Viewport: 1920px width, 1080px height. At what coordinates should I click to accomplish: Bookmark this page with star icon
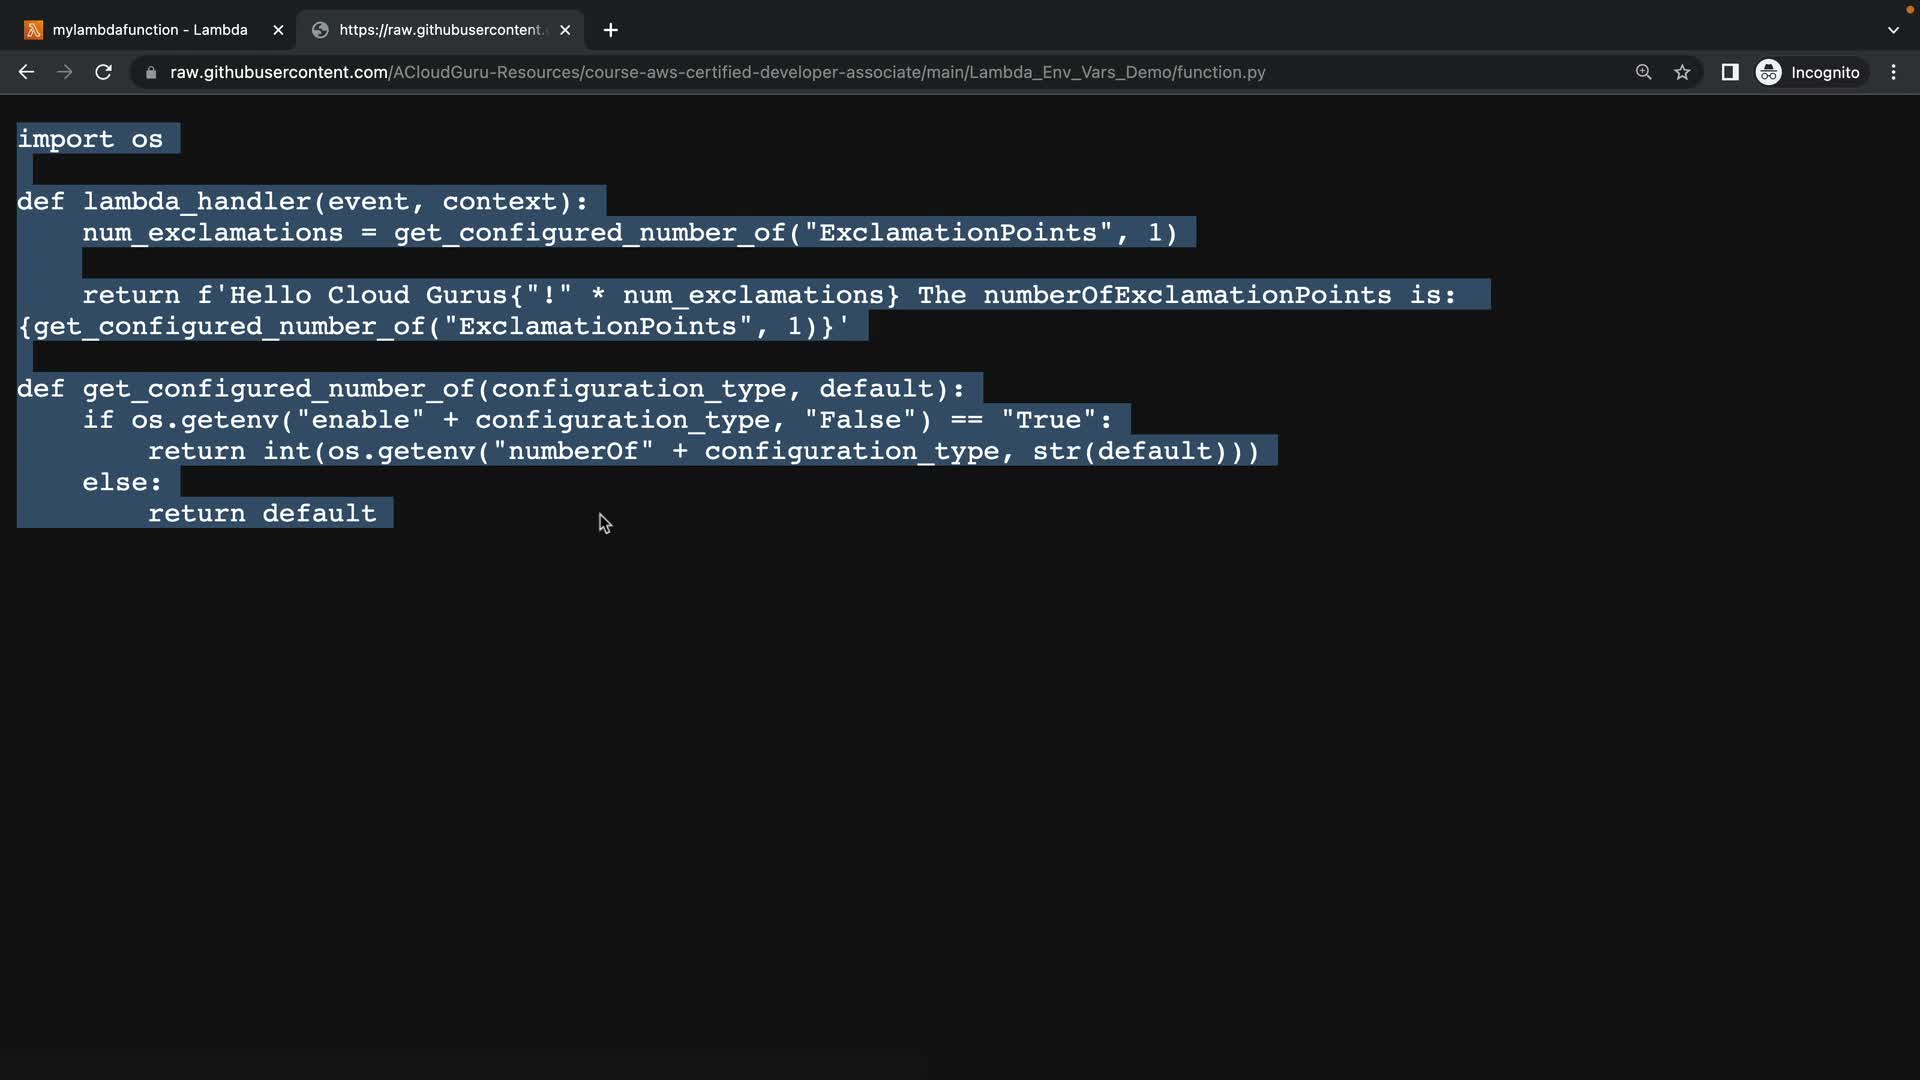click(1682, 72)
